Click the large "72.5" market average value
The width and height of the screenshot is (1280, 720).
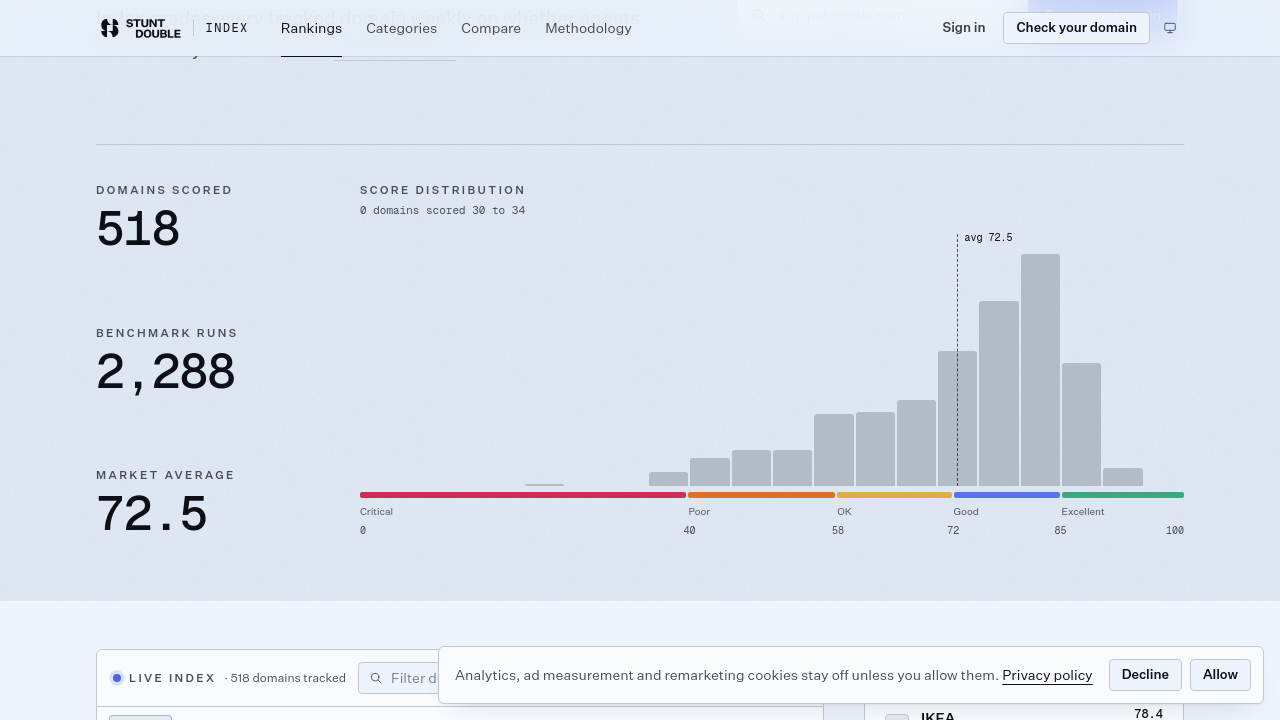click(151, 515)
